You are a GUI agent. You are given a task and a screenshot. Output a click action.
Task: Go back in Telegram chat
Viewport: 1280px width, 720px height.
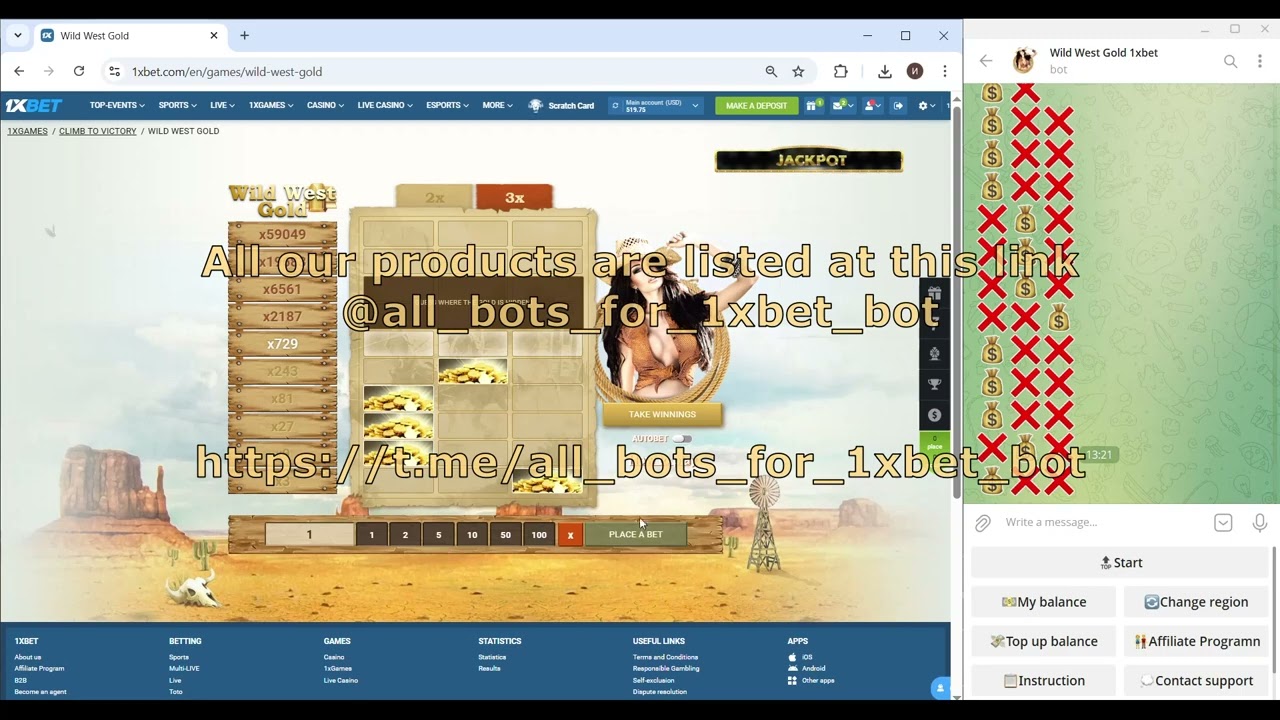[986, 61]
